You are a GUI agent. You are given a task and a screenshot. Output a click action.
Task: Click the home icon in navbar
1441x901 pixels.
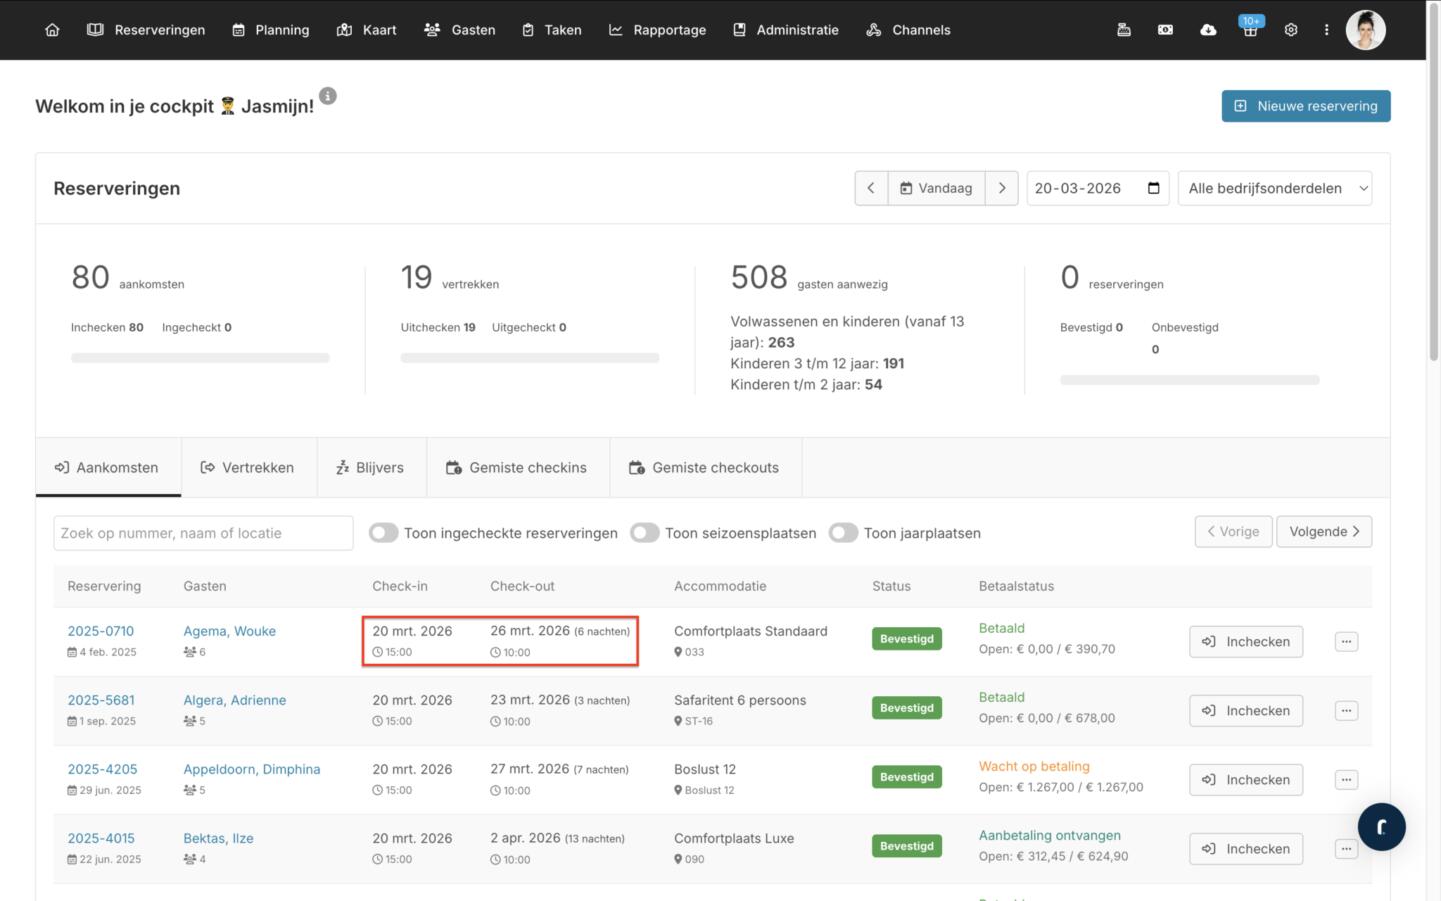coord(52,30)
